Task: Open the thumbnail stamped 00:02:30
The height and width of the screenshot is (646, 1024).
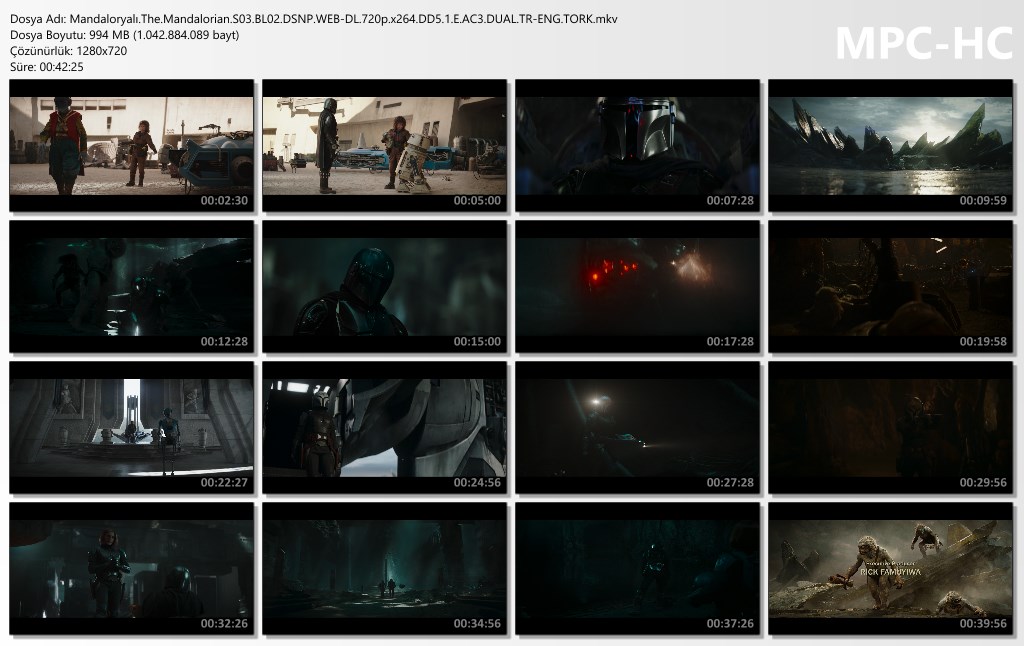Action: [131, 146]
